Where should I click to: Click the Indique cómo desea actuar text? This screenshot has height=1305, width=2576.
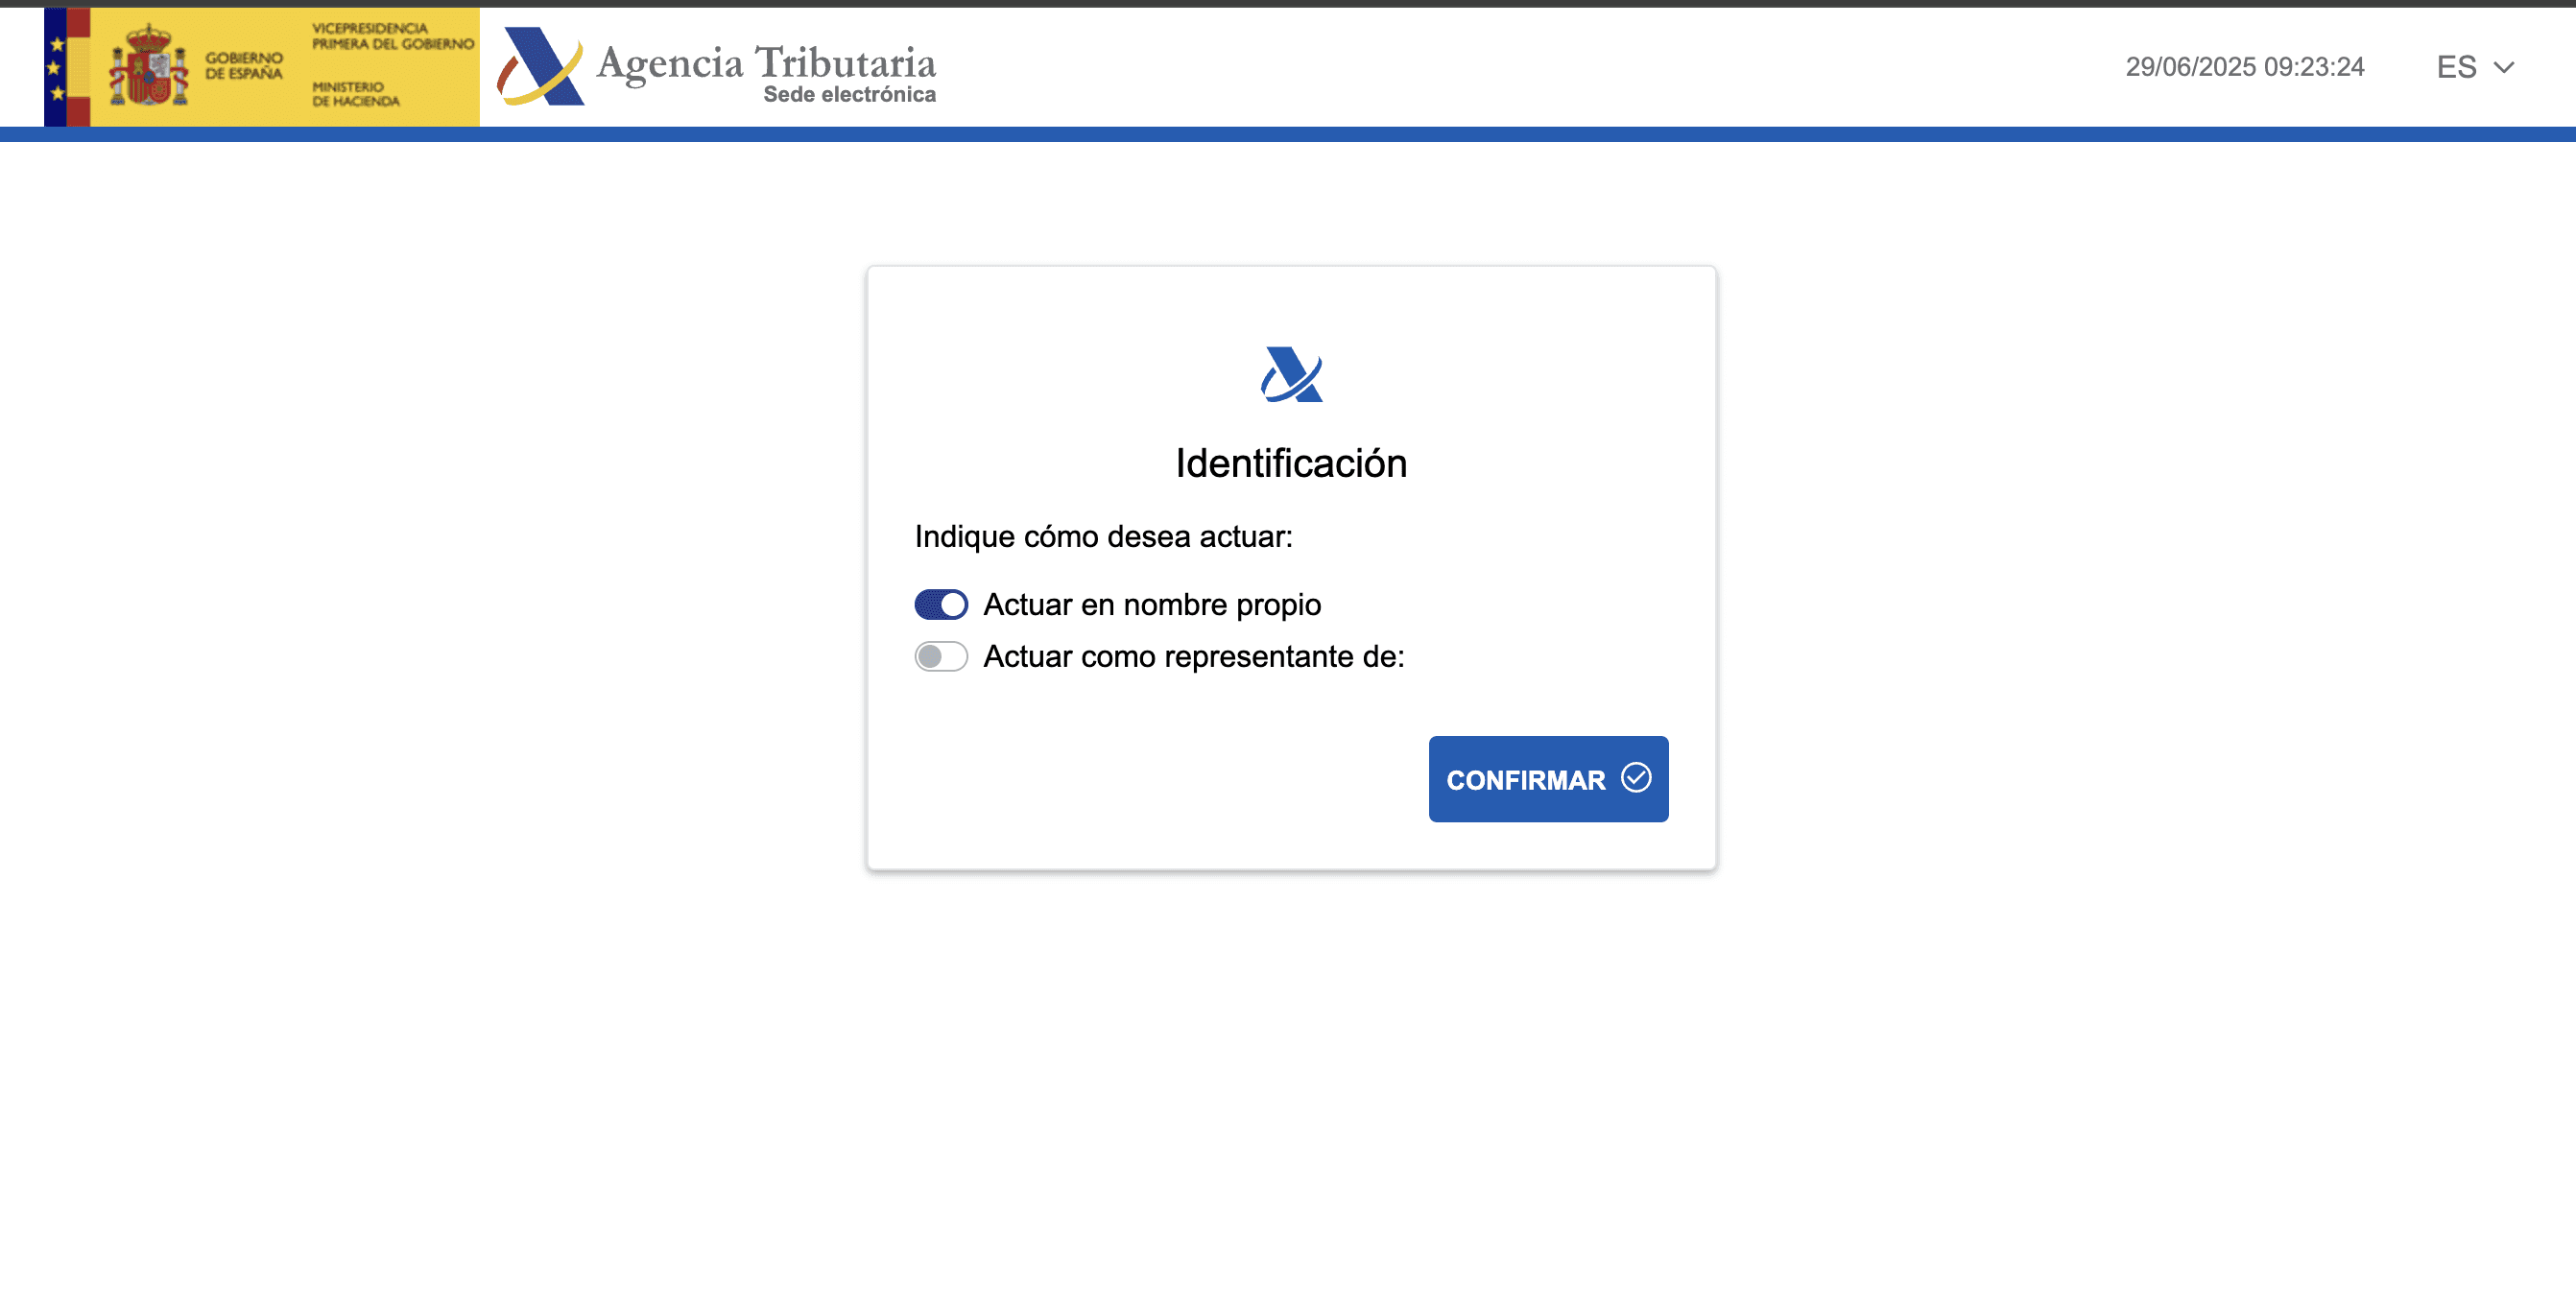pos(1103,536)
